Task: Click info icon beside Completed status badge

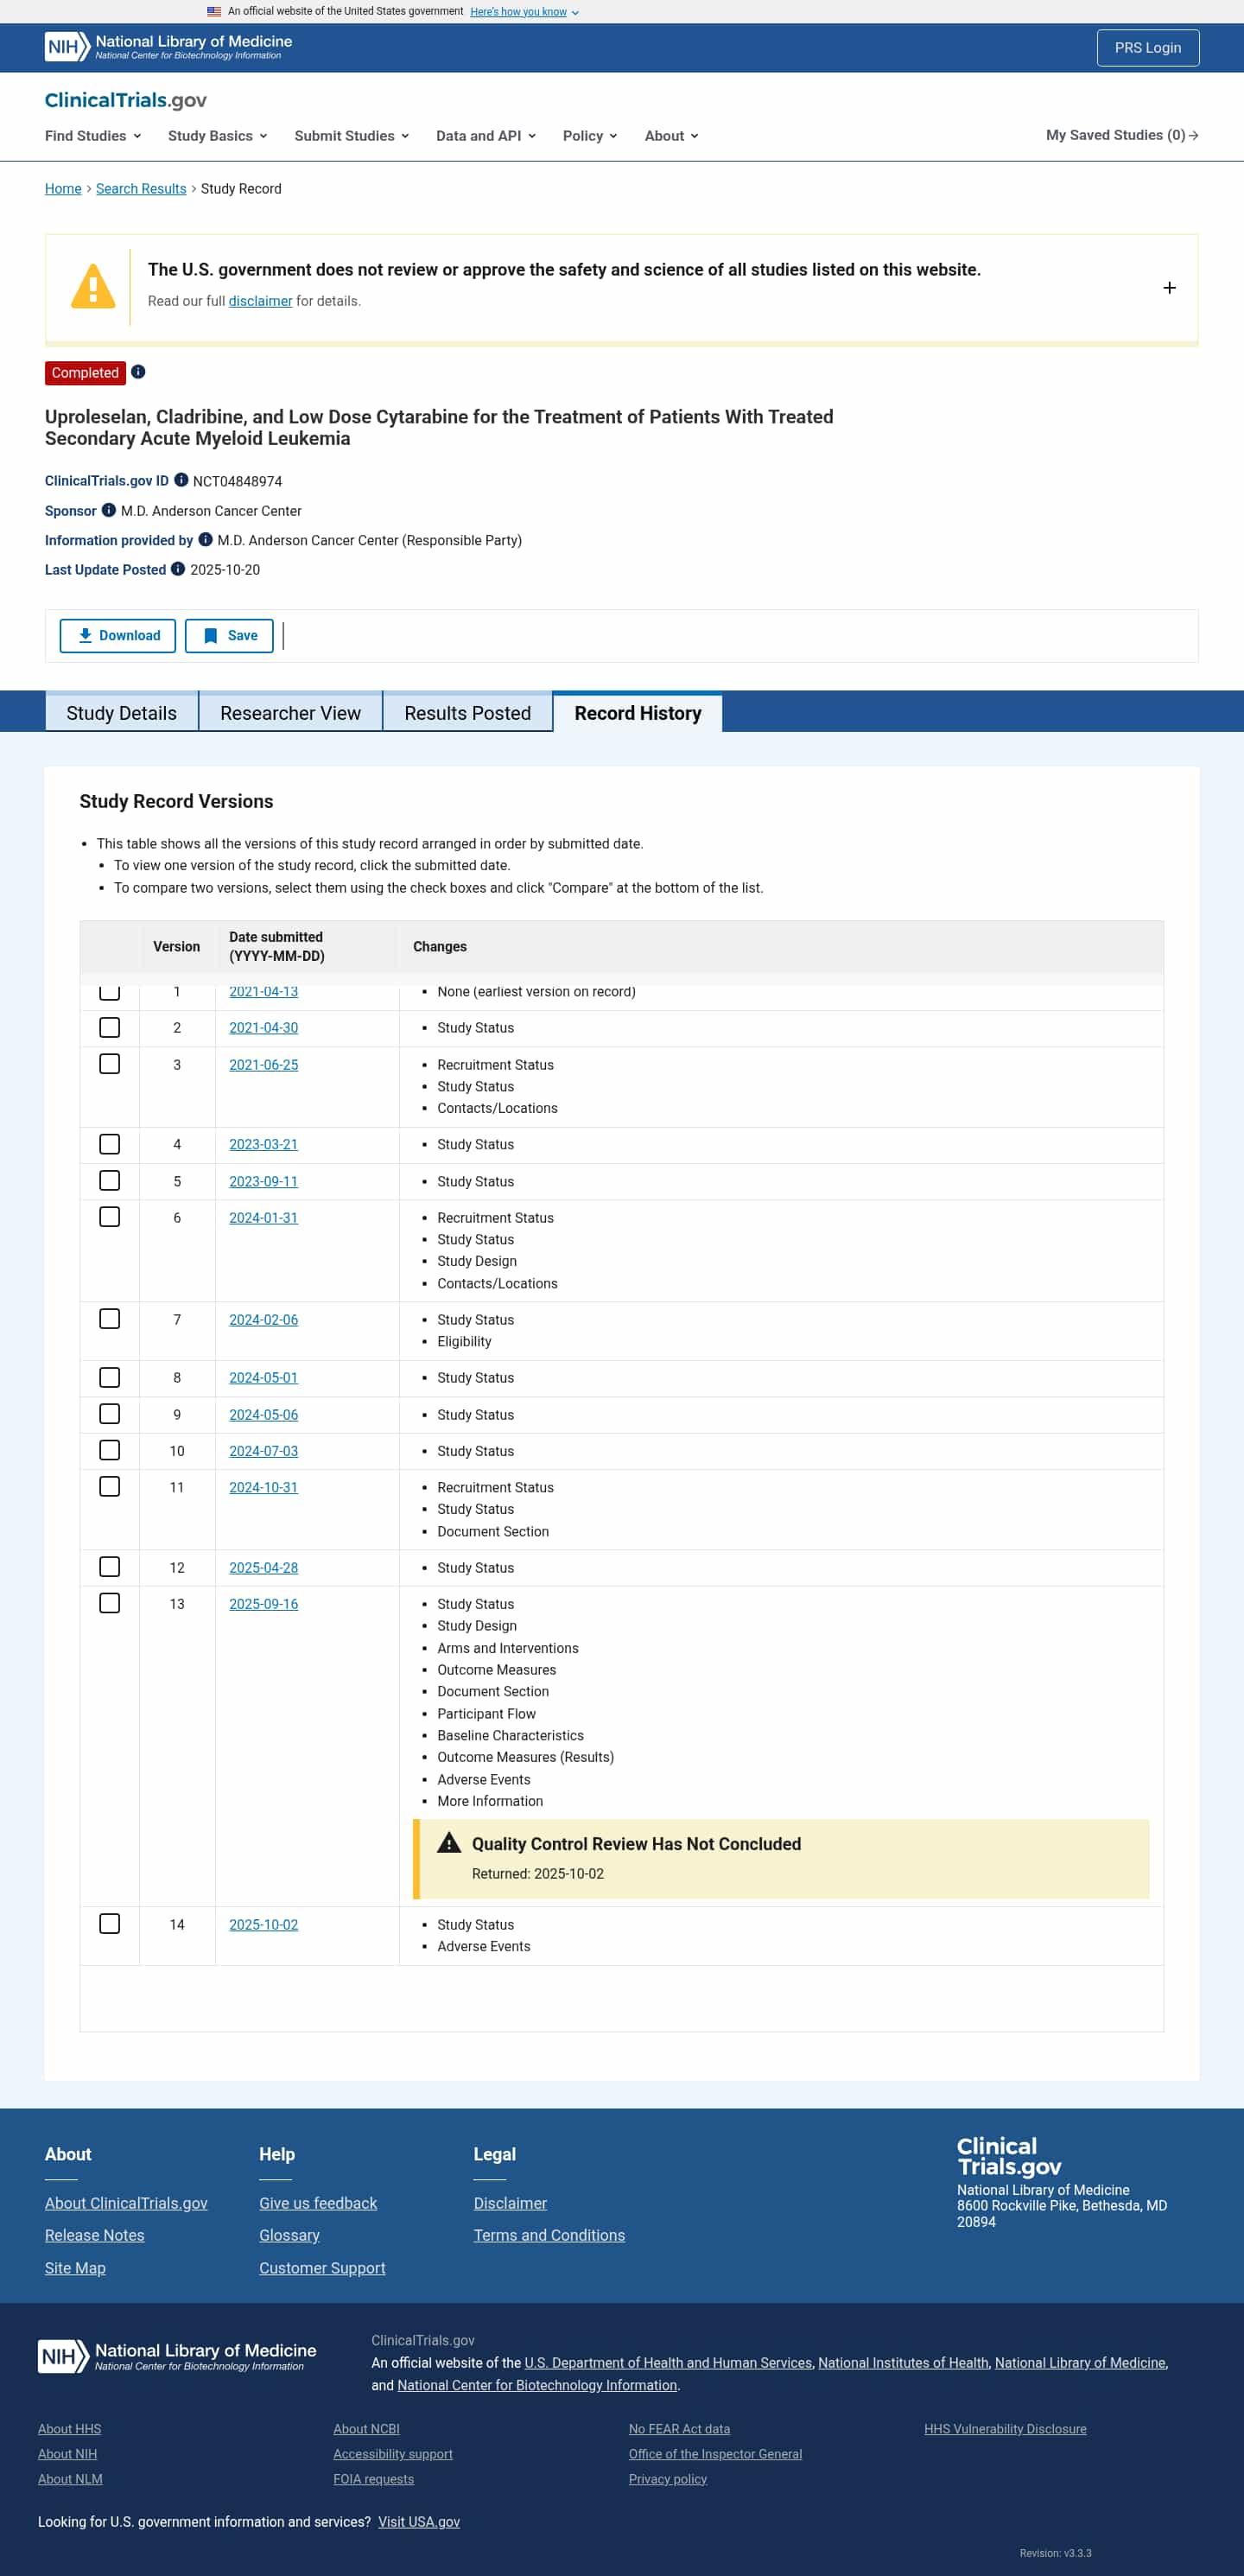Action: click(138, 372)
